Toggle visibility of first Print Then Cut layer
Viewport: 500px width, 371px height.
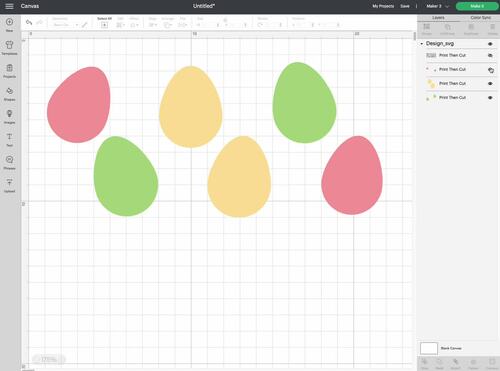[490, 55]
